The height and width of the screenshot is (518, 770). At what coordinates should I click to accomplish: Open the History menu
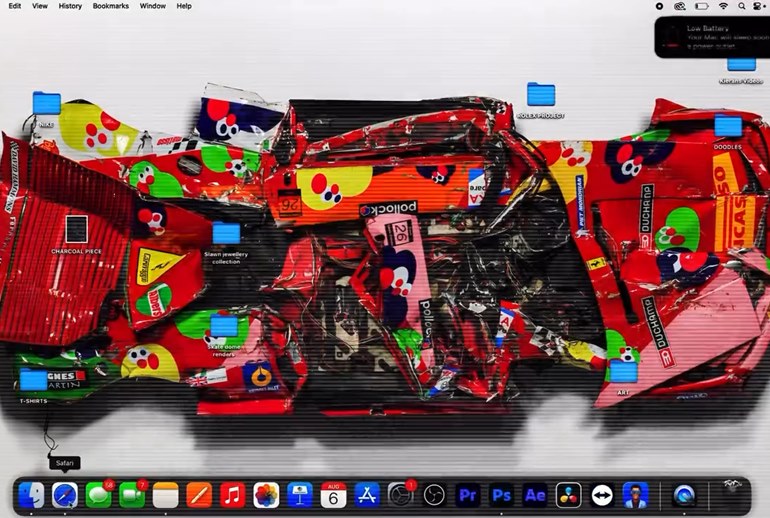tap(70, 6)
